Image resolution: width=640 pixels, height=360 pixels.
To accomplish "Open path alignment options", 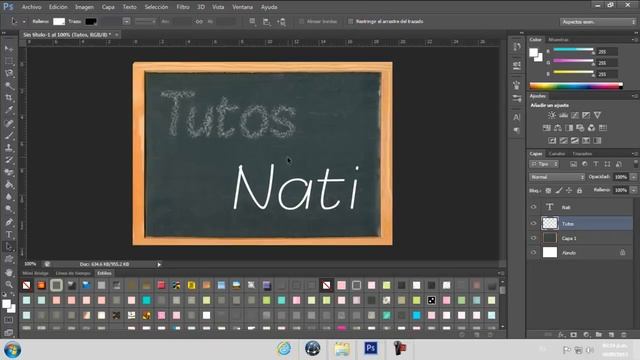I will click(x=267, y=22).
